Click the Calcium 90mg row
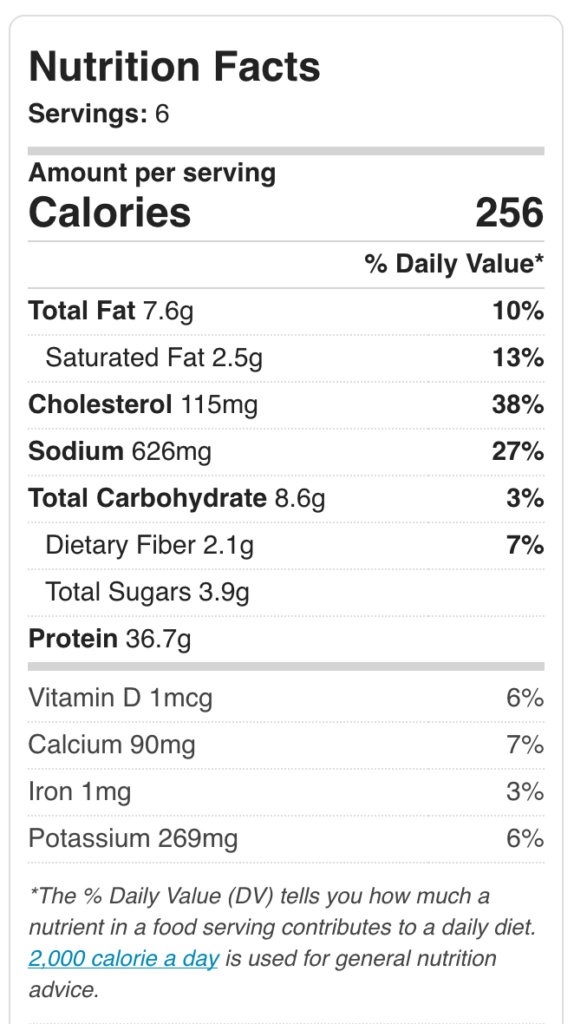 pos(286,745)
